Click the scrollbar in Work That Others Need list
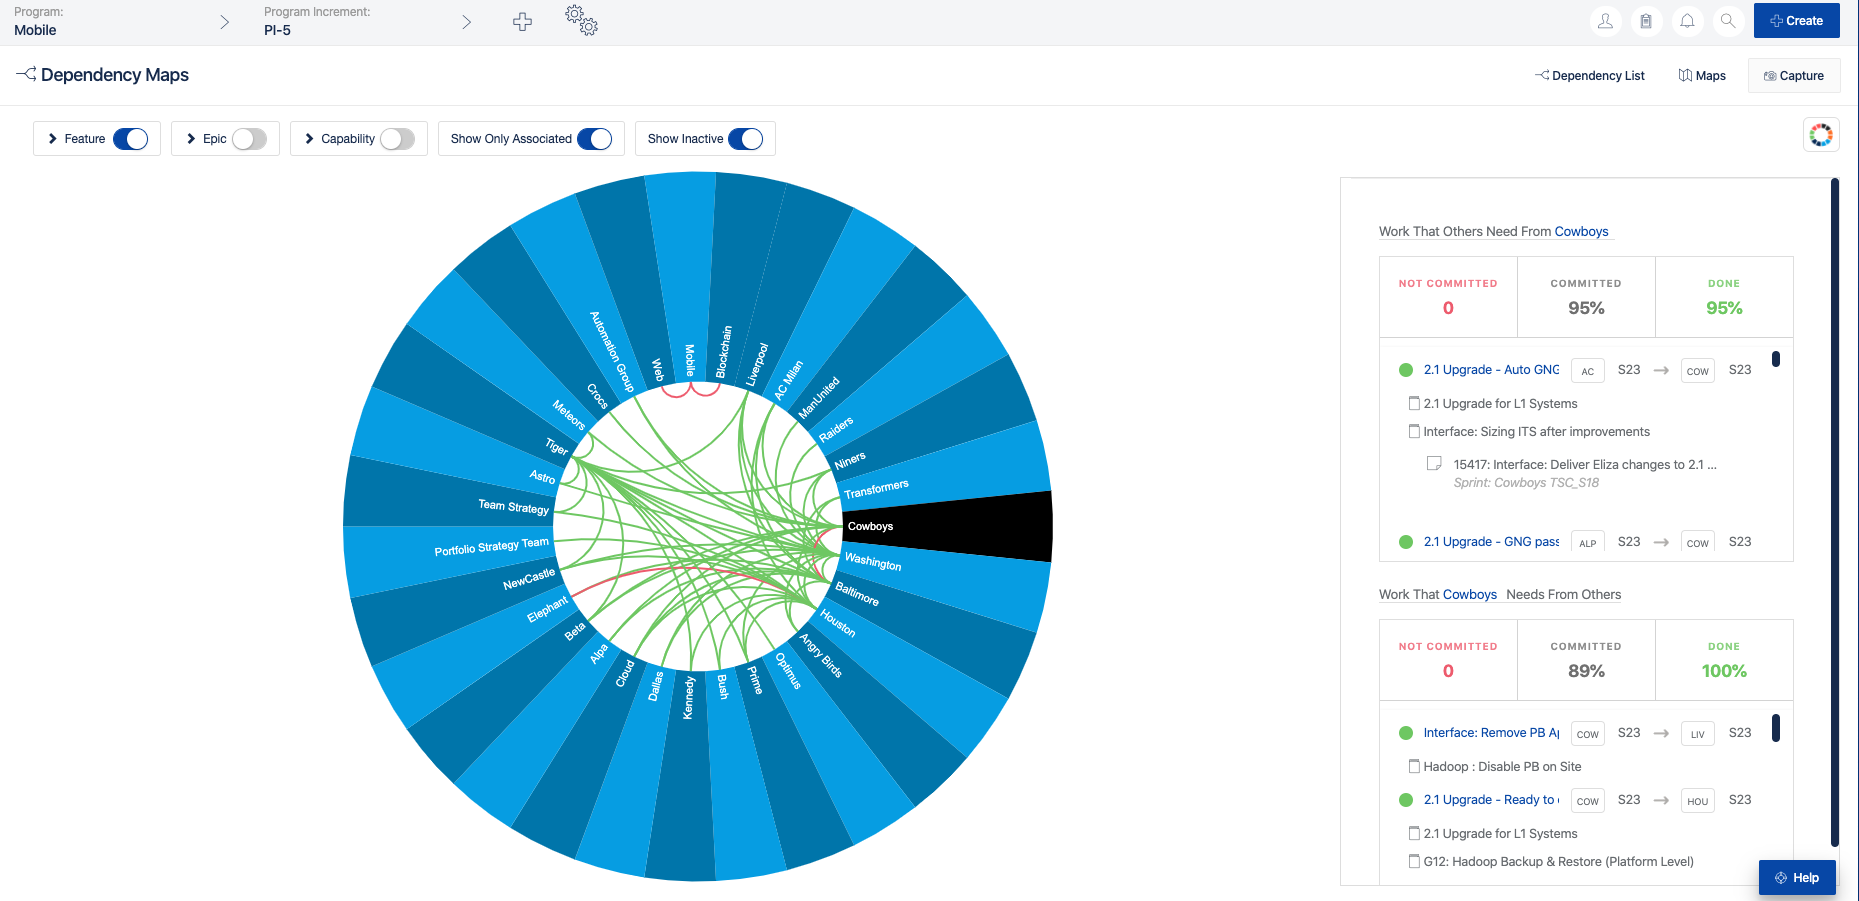The image size is (1859, 901). click(x=1776, y=359)
